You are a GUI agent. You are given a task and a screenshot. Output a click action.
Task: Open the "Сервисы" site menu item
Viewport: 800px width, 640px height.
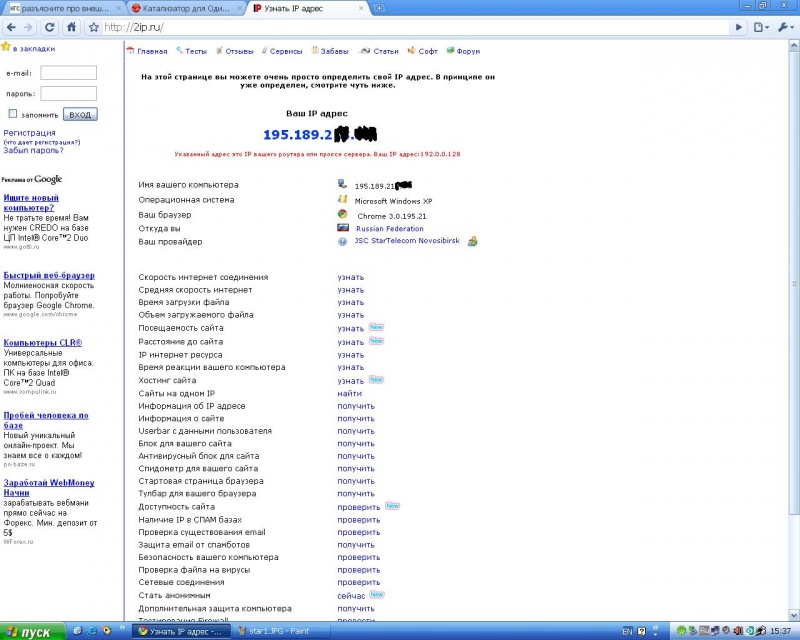tap(285, 51)
